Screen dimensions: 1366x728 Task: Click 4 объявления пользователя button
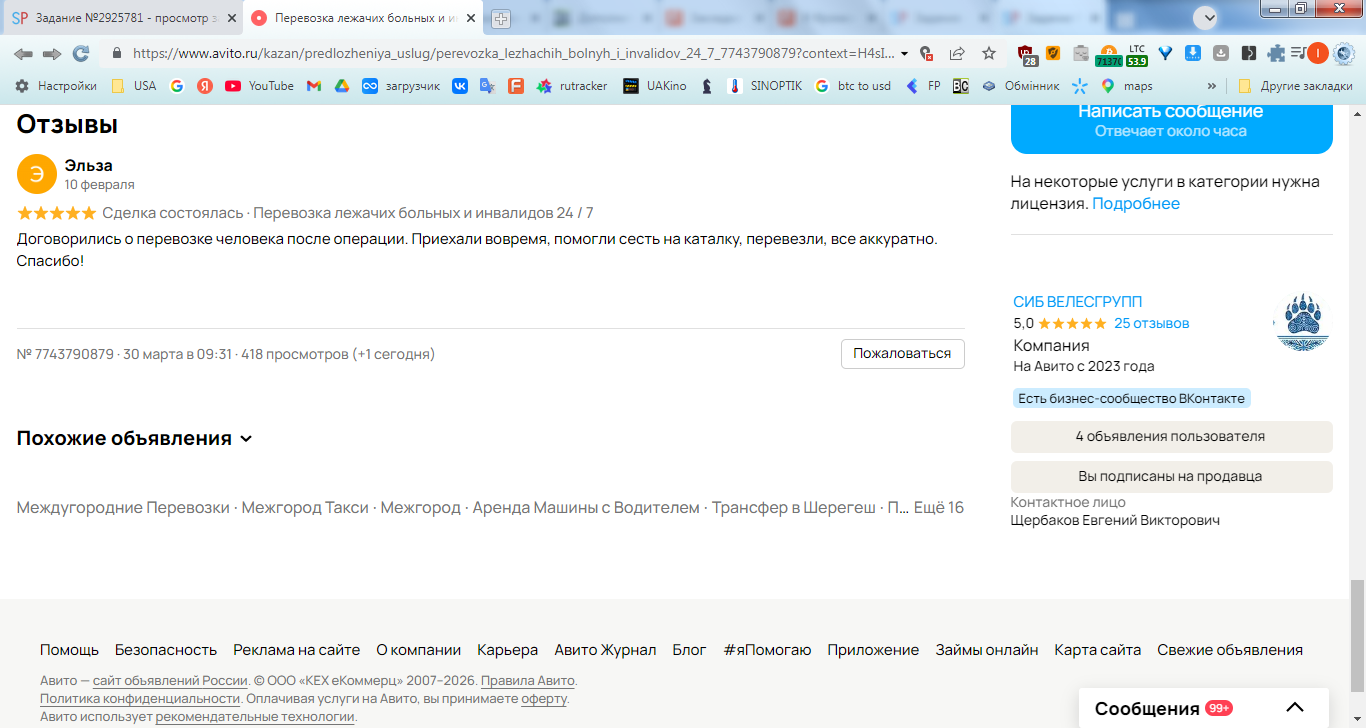tap(1172, 436)
